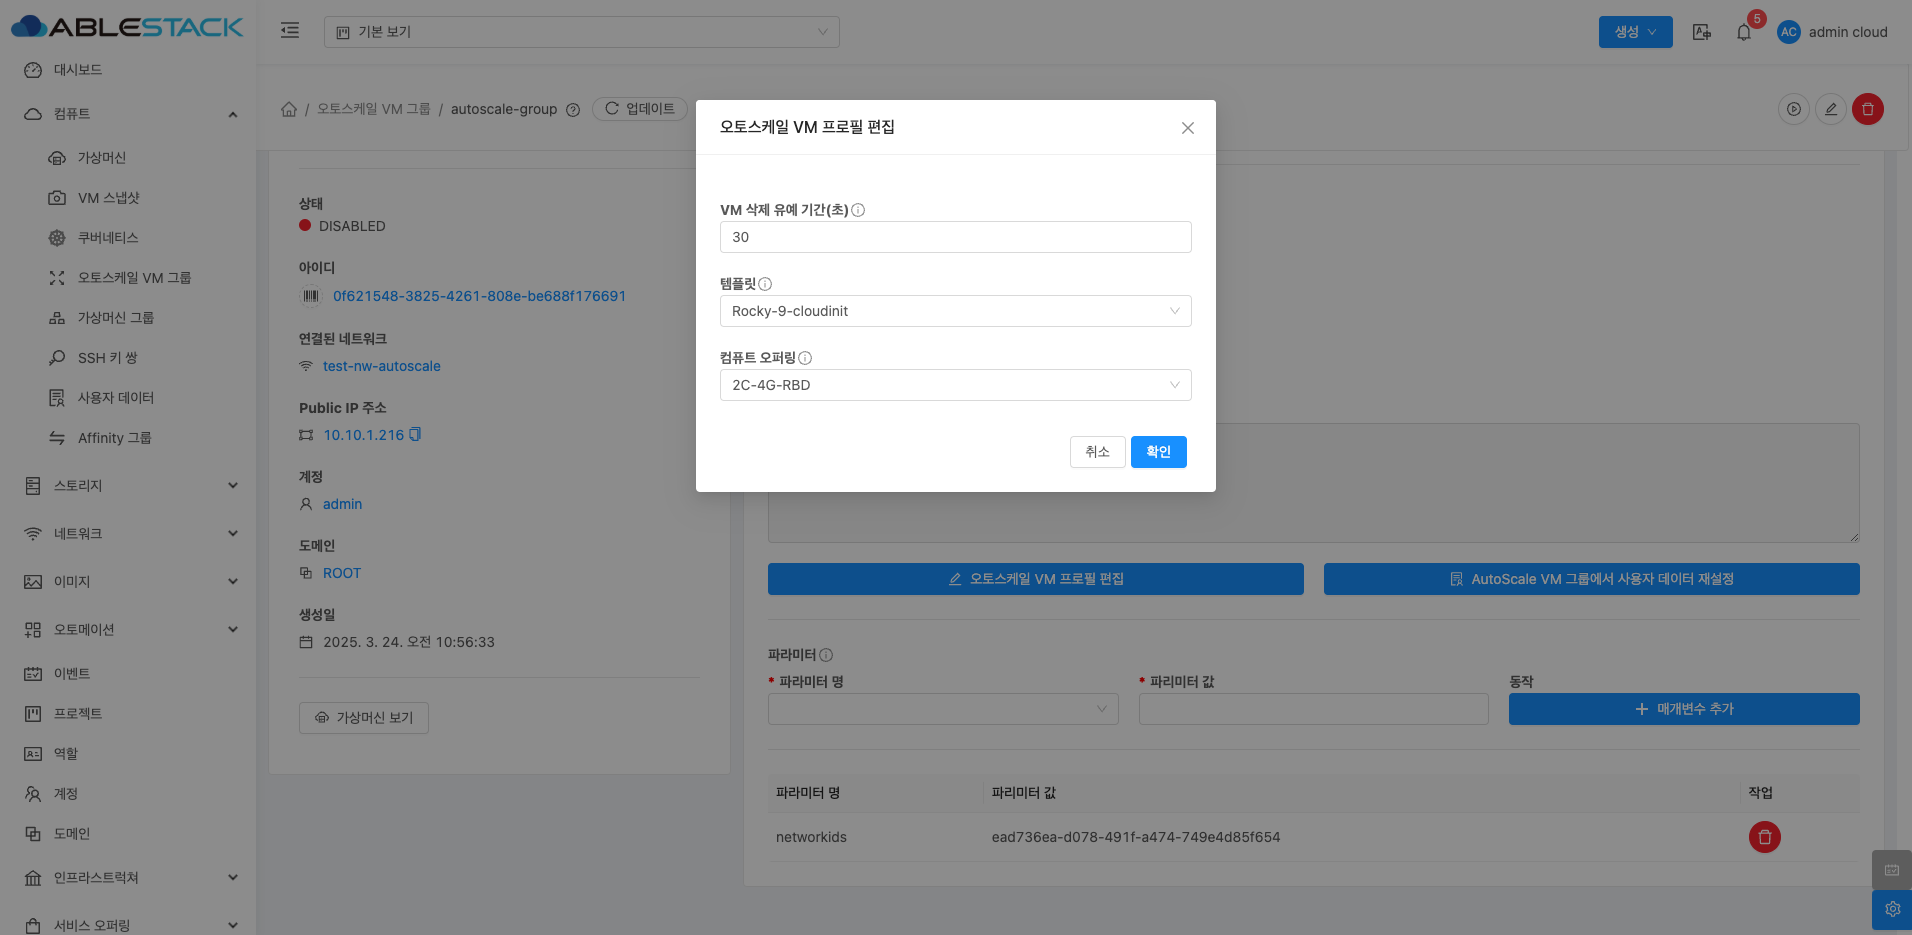The width and height of the screenshot is (1912, 935).
Task: Close the 오토스케일 VM 프로필 편집 dialog
Action: [x=1187, y=128]
